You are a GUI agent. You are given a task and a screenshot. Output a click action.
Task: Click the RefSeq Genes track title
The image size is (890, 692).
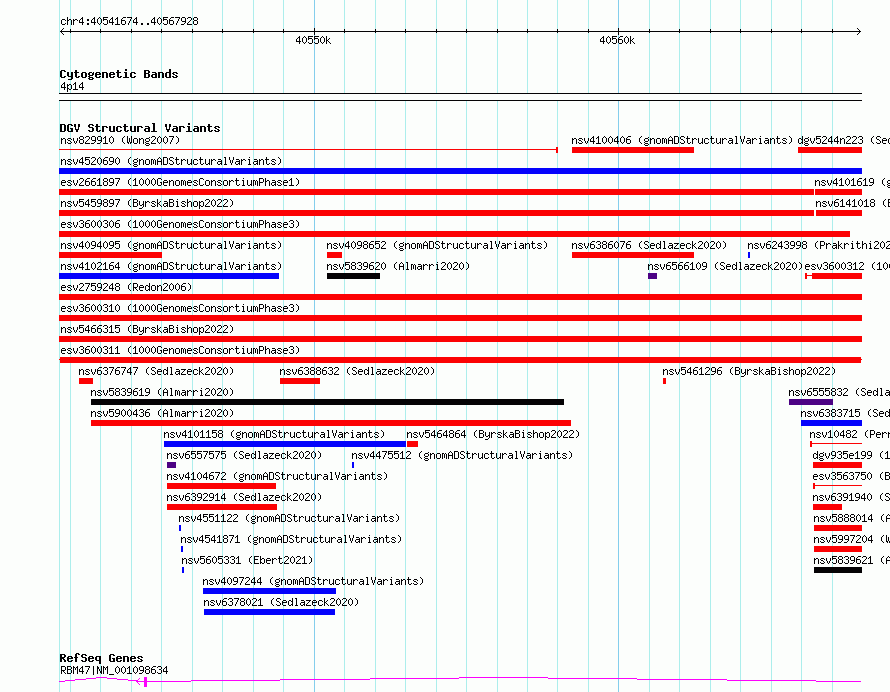(101, 658)
